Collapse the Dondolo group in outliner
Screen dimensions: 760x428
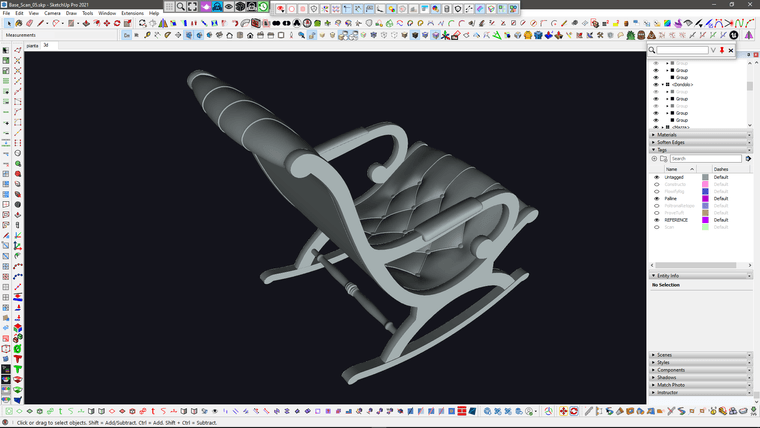663,85
